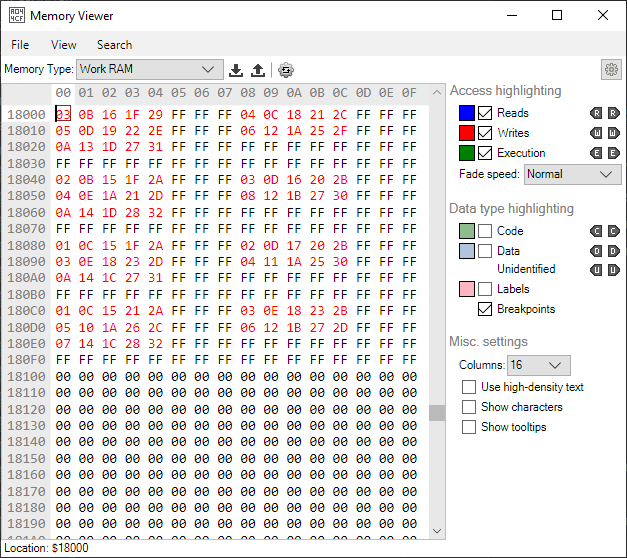
Task: Go to previous Data byte with left D arrow
Action: coord(596,251)
